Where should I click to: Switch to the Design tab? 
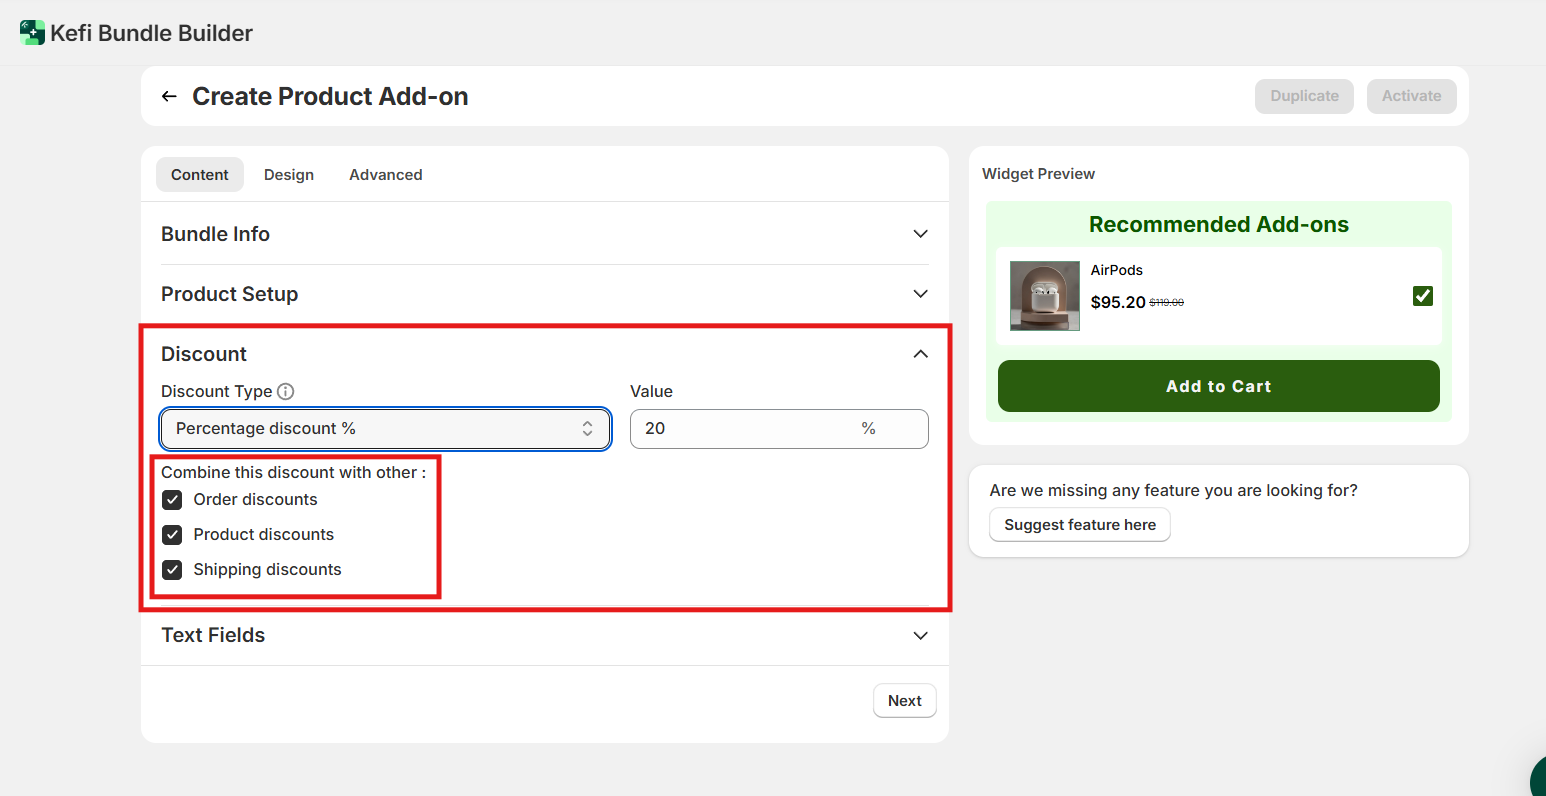[x=289, y=175]
